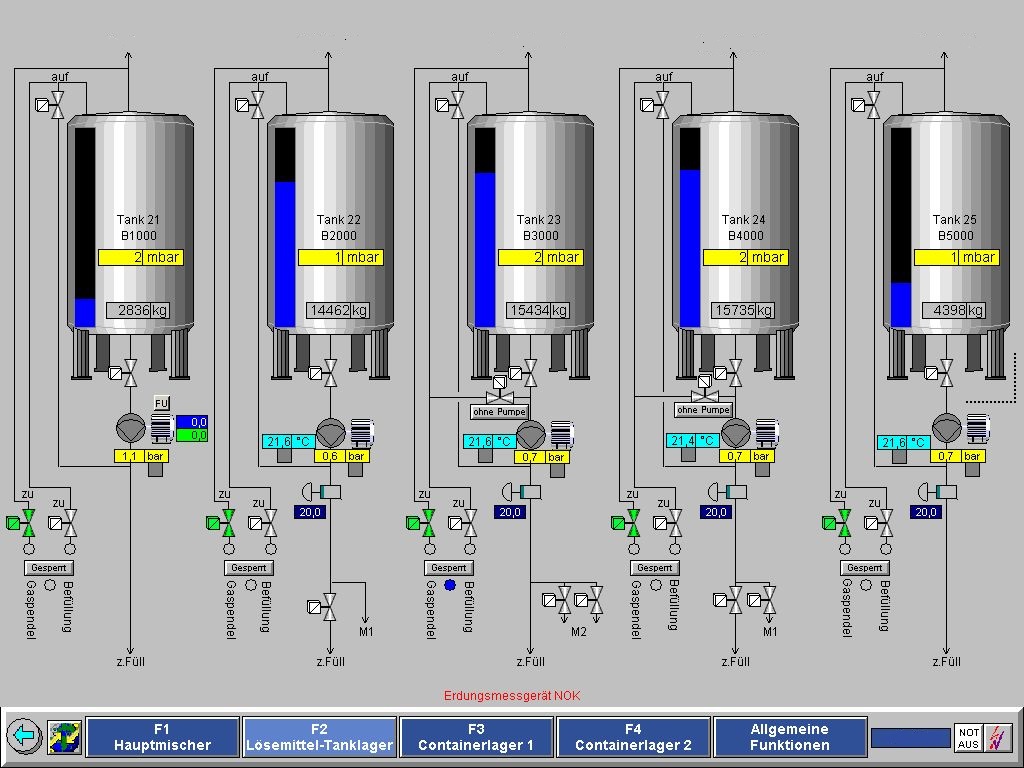The width and height of the screenshot is (1024, 768).
Task: Toggle the Befüllung valve below Tank 21
Action: pos(69,522)
